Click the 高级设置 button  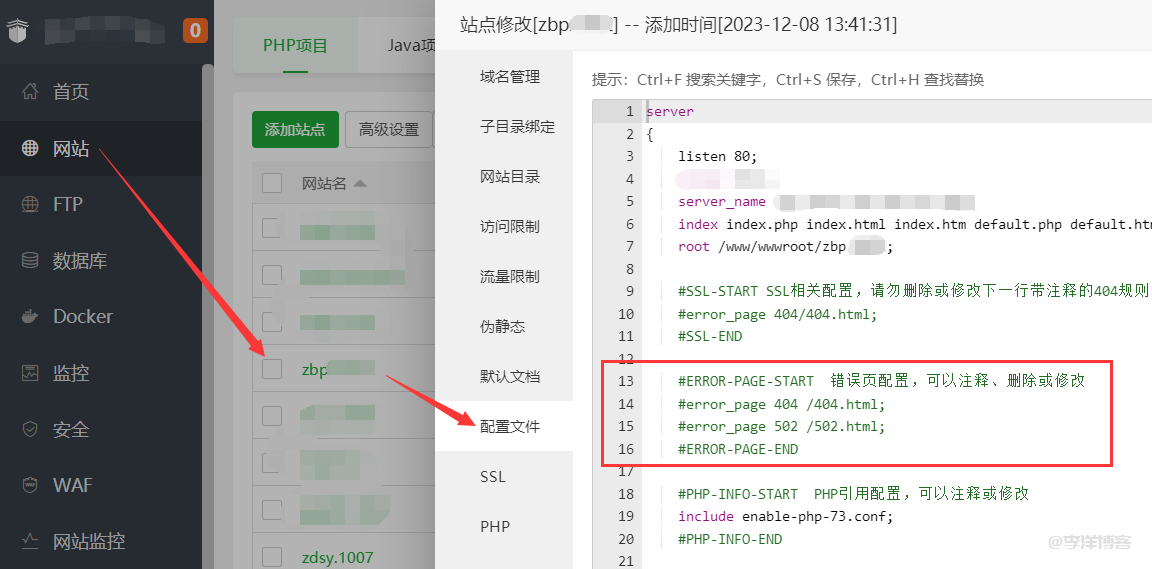tap(389, 130)
